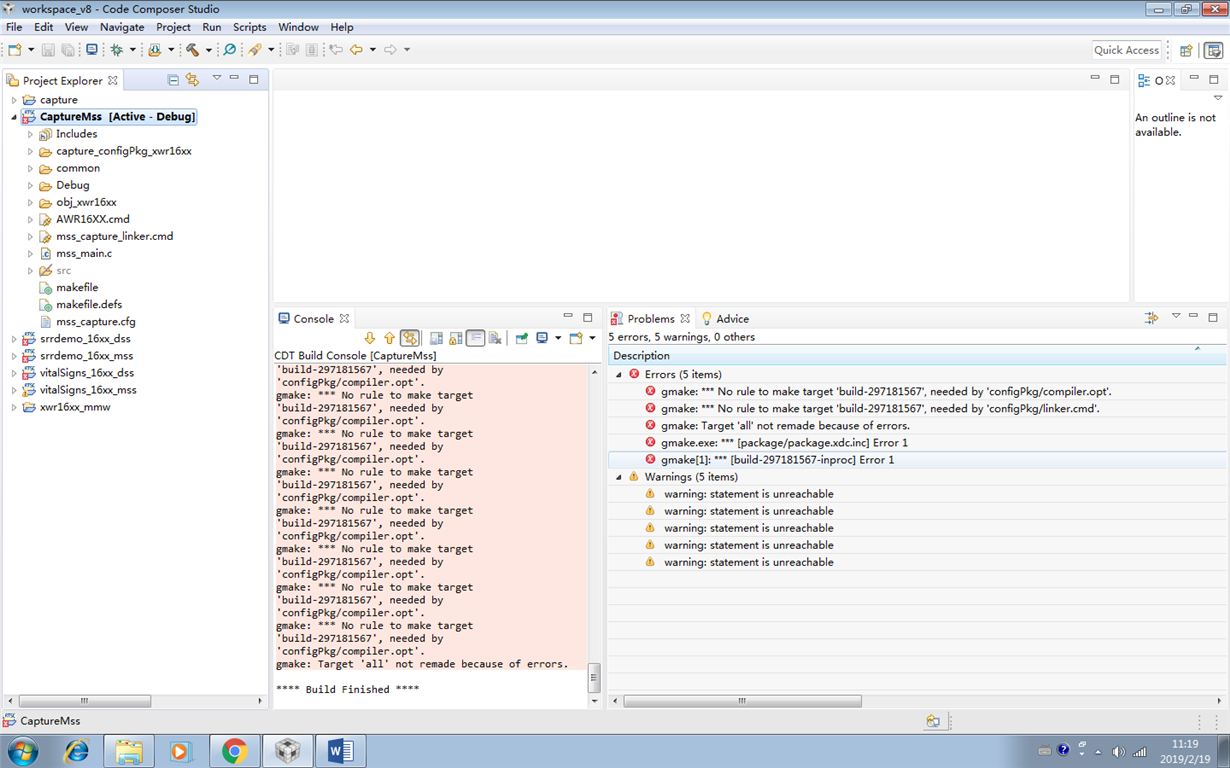This screenshot has height=768, width=1230.
Task: Click the Console vertical scrollbar thumb
Action: click(x=593, y=678)
